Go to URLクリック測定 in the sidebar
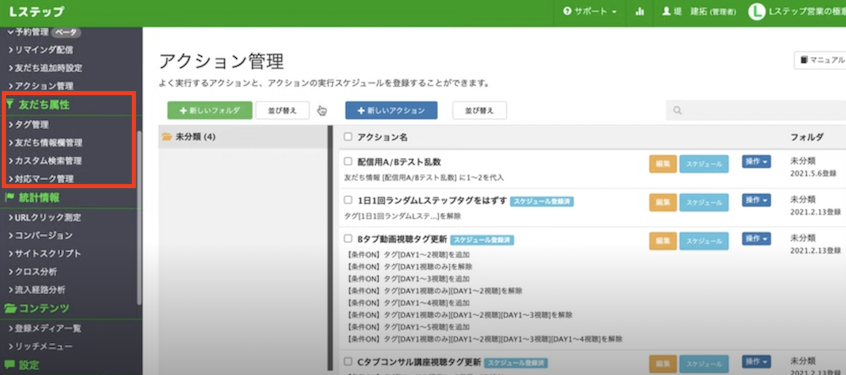This screenshot has height=375, width=846. (45, 217)
